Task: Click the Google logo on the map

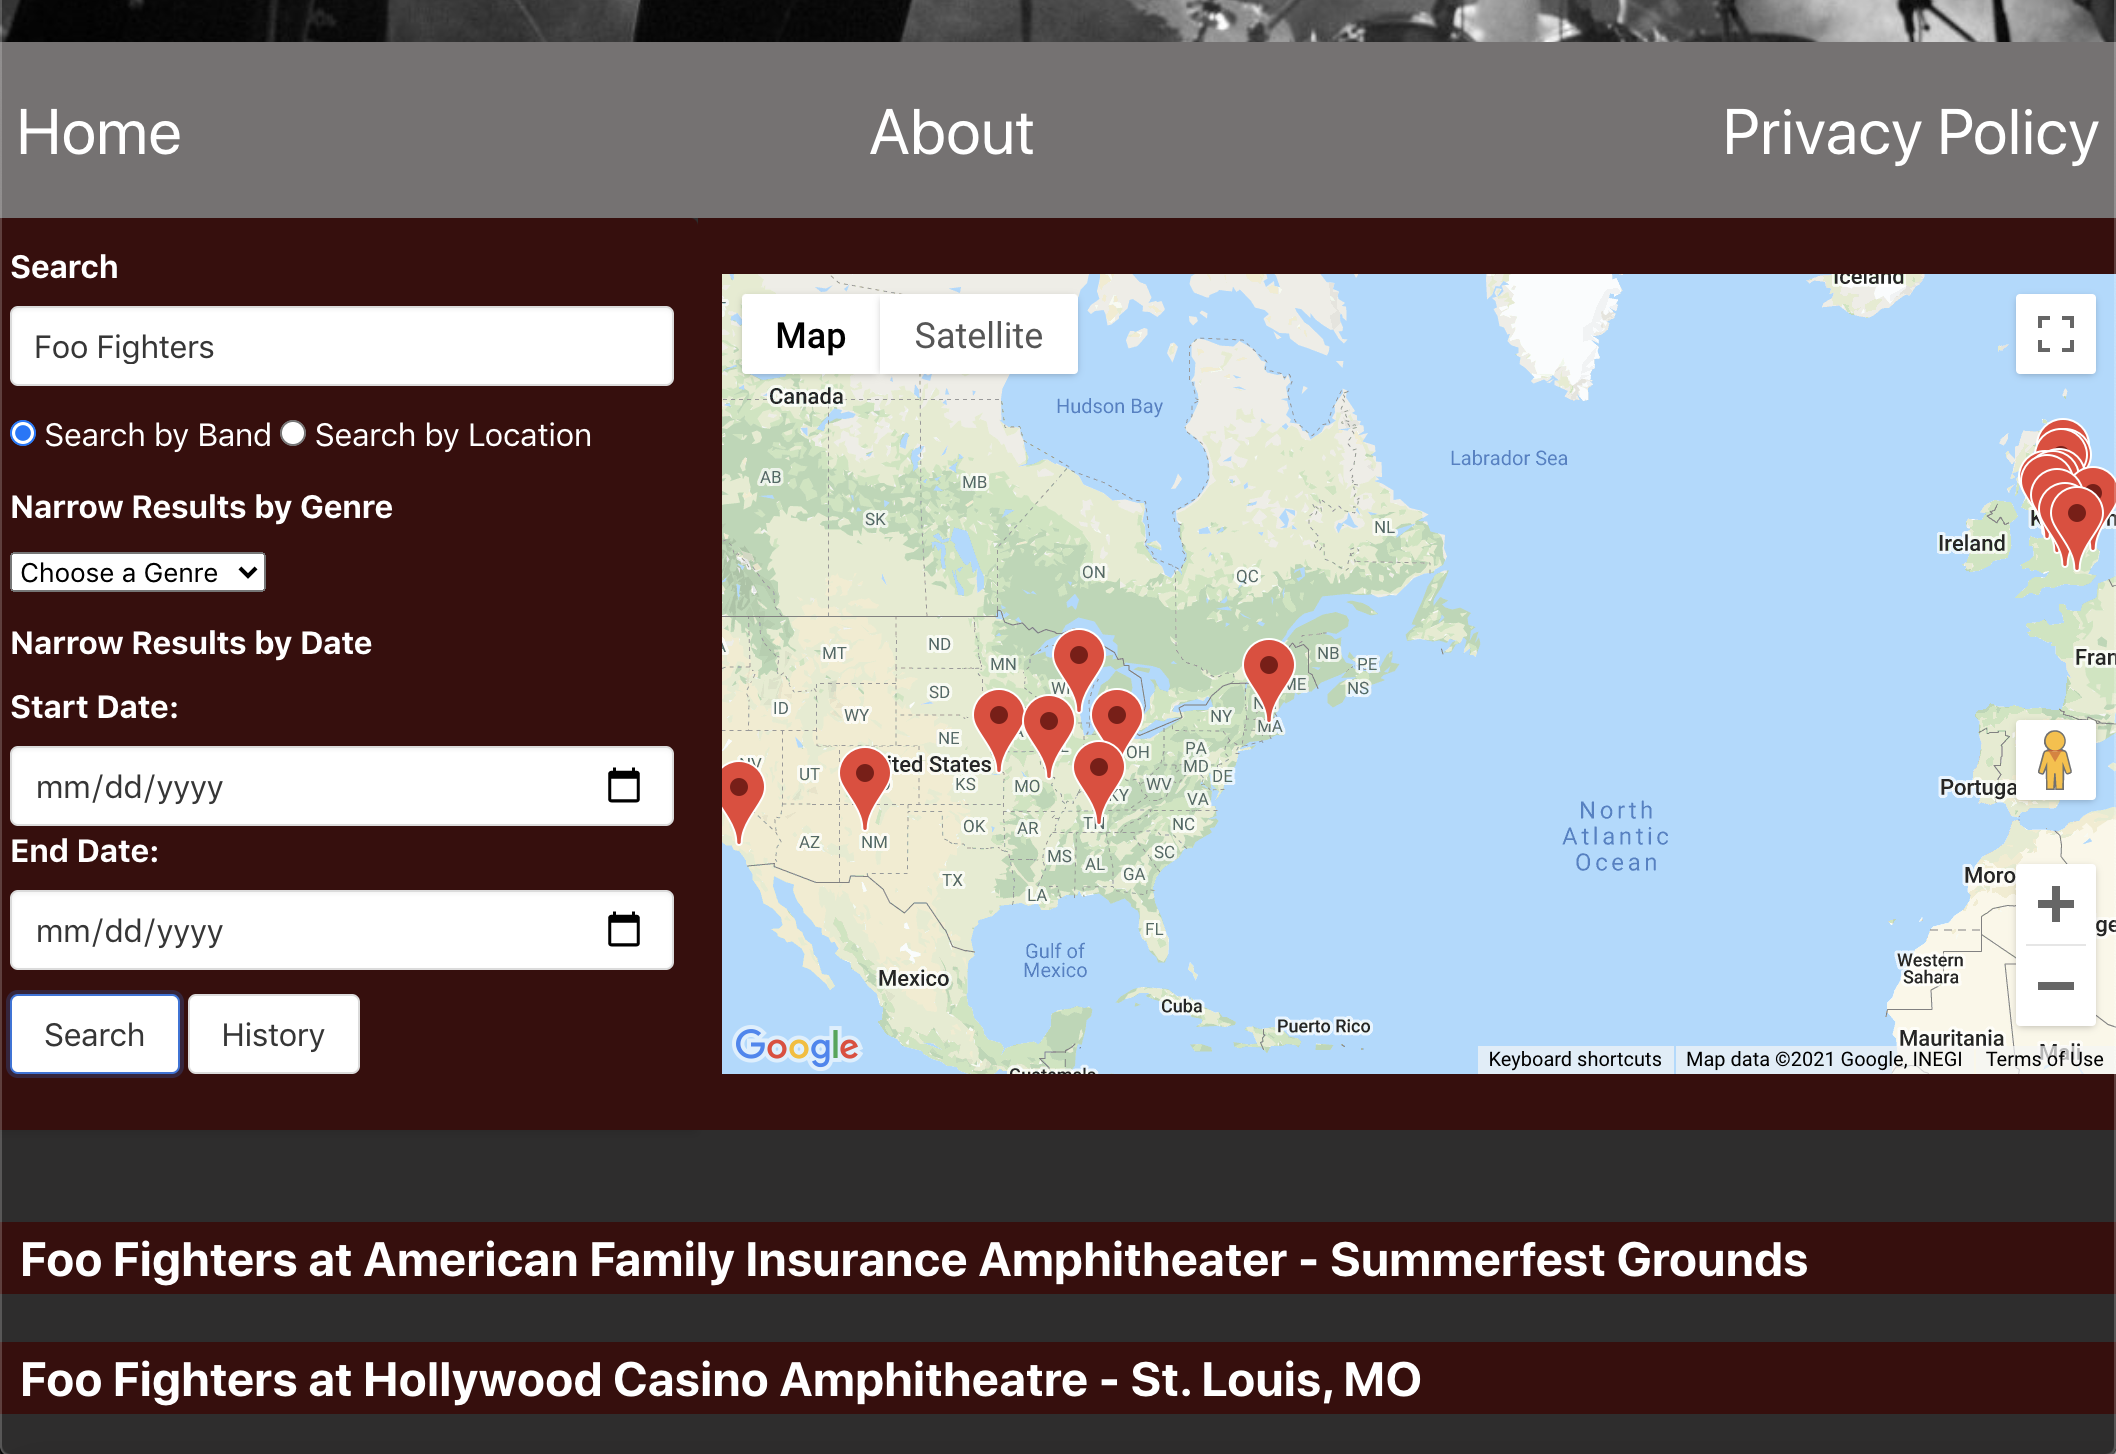Action: tap(797, 1046)
